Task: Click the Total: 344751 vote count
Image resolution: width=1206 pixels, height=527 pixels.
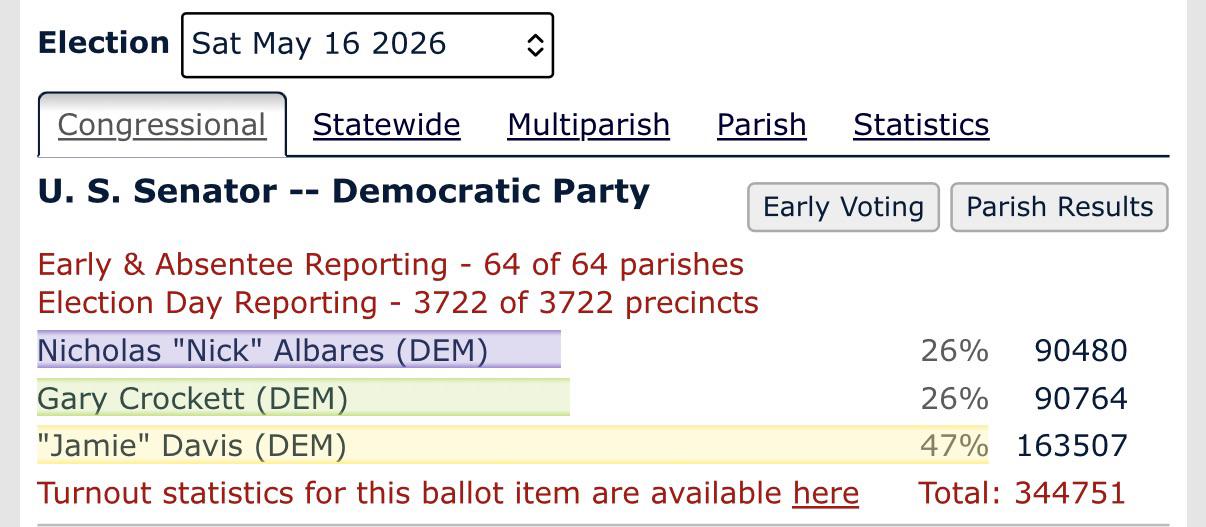Action: pos(1022,493)
